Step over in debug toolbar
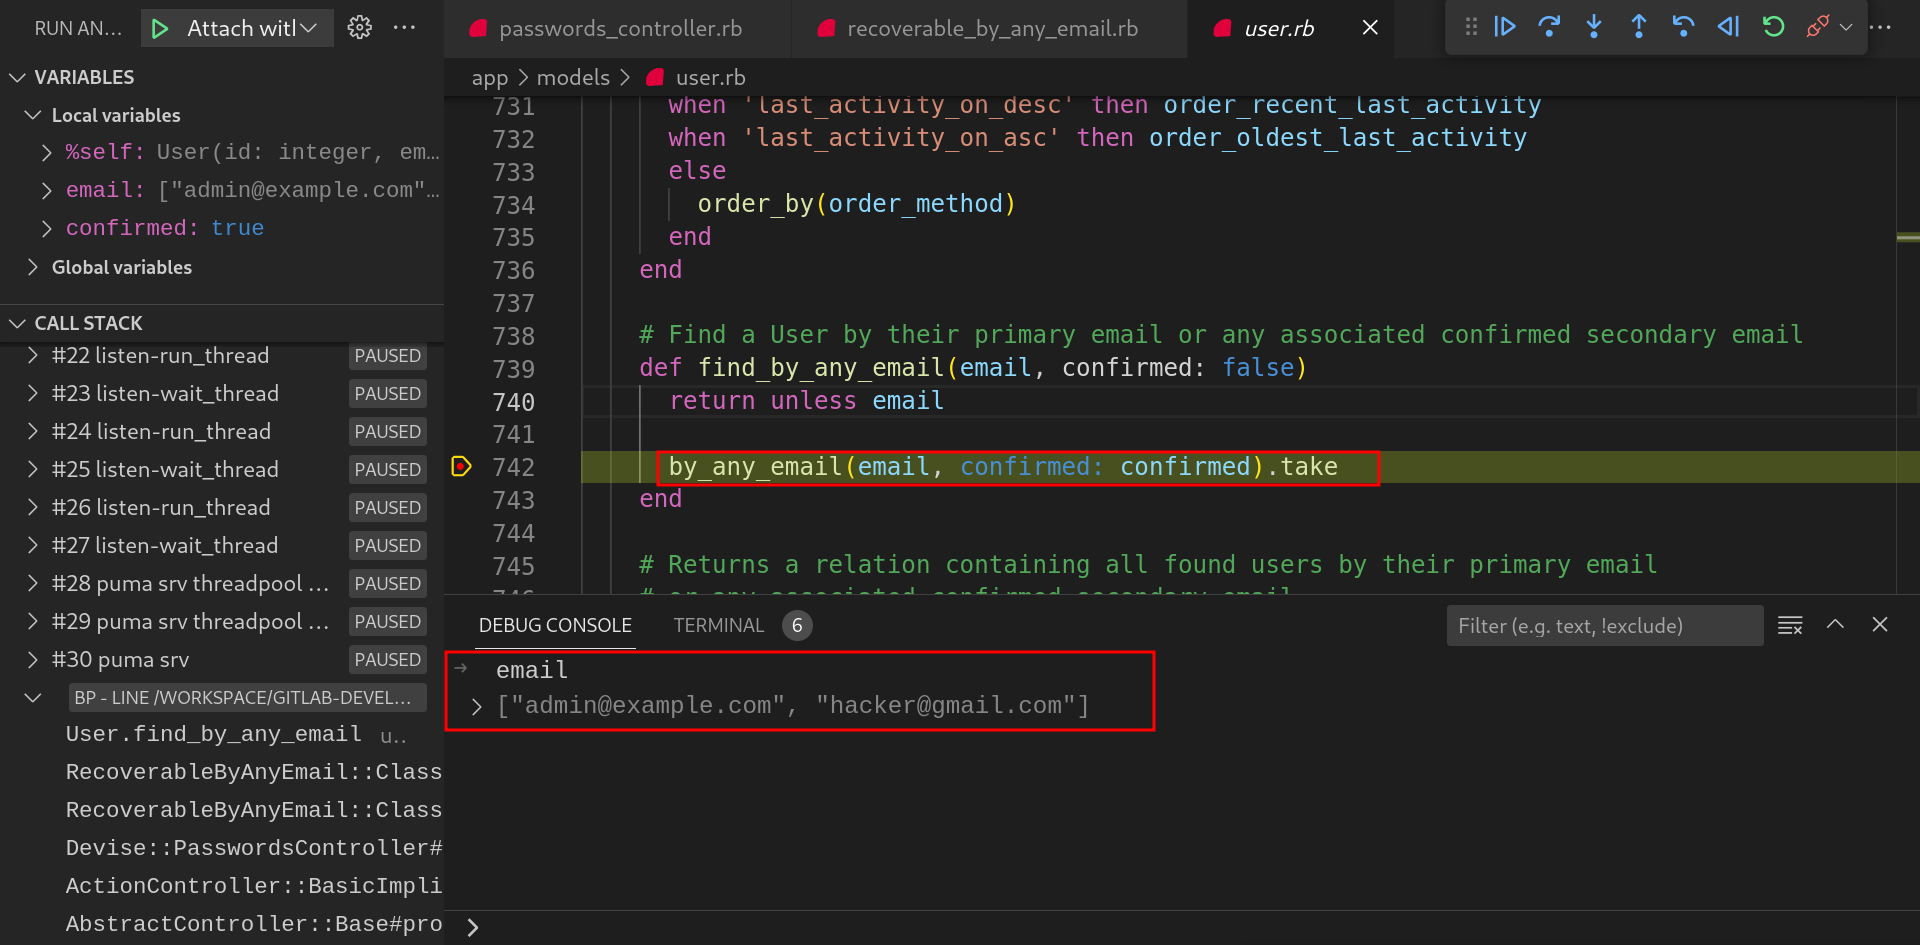 [x=1550, y=27]
